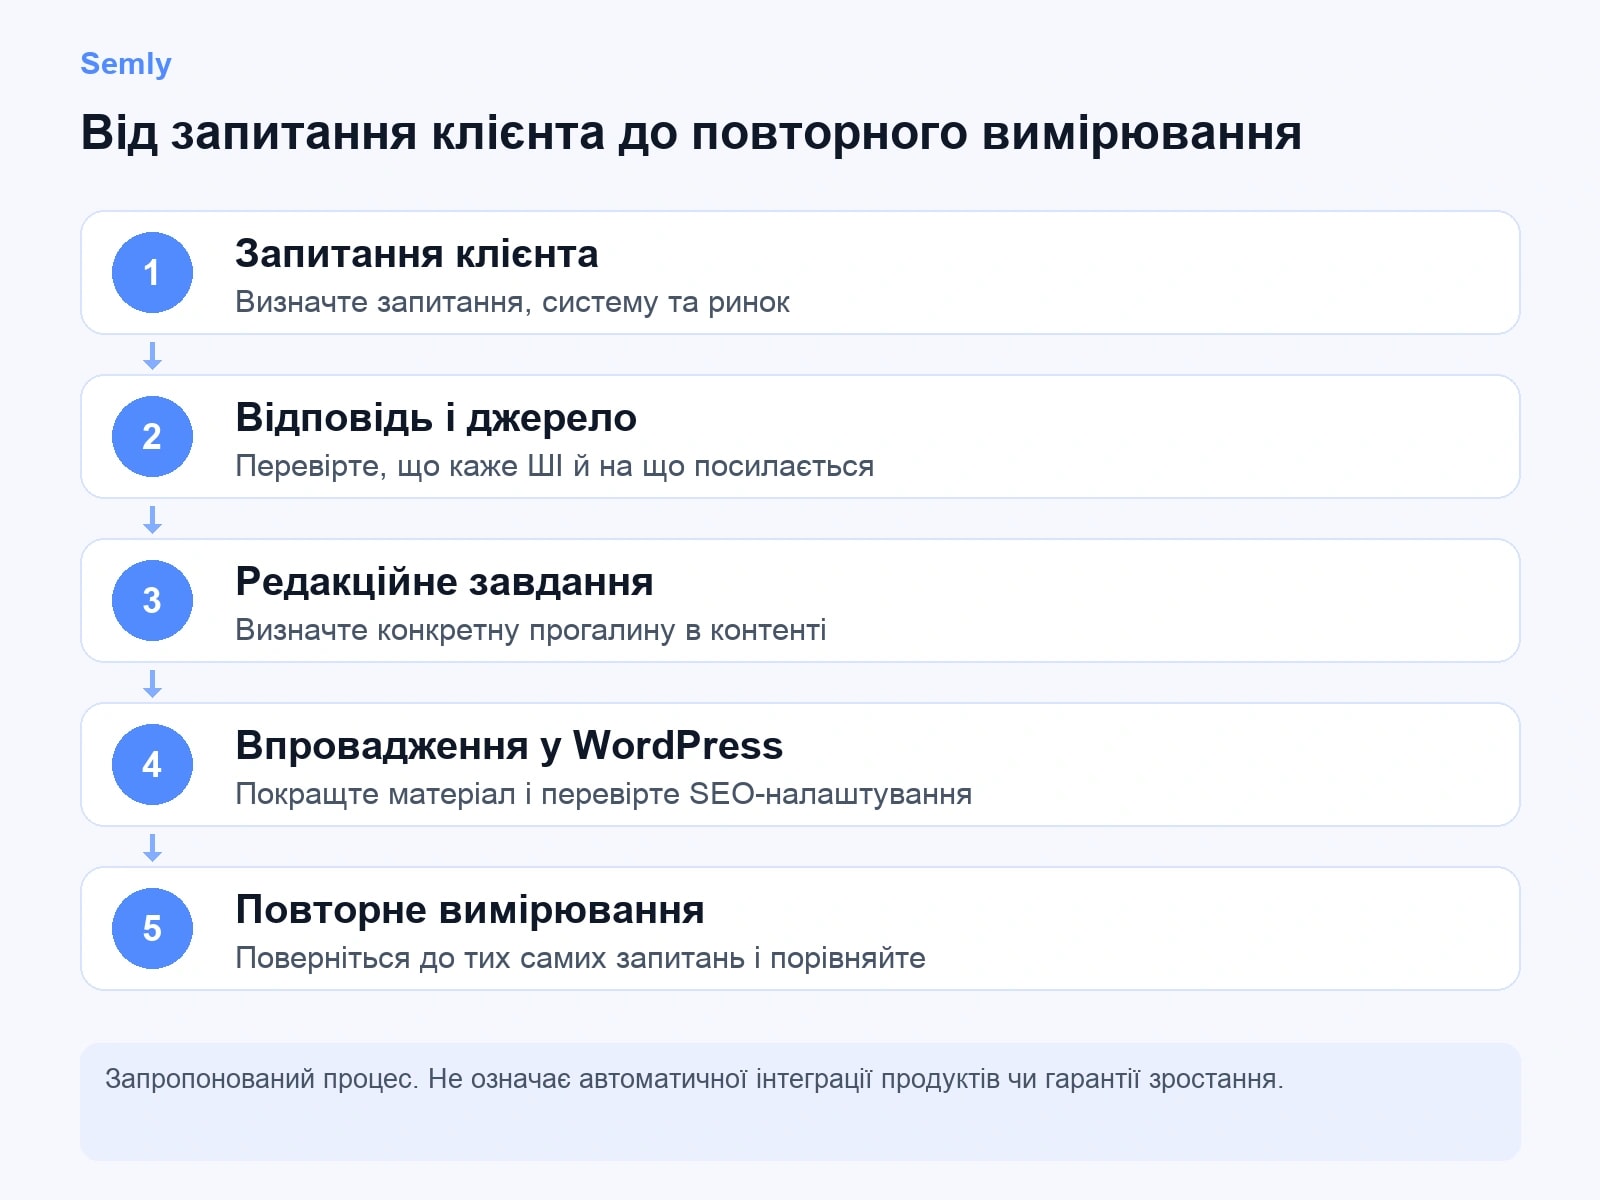The width and height of the screenshot is (1600, 1200).
Task: Click the footnote starting "Запропонований процес"
Action: coord(694,1079)
